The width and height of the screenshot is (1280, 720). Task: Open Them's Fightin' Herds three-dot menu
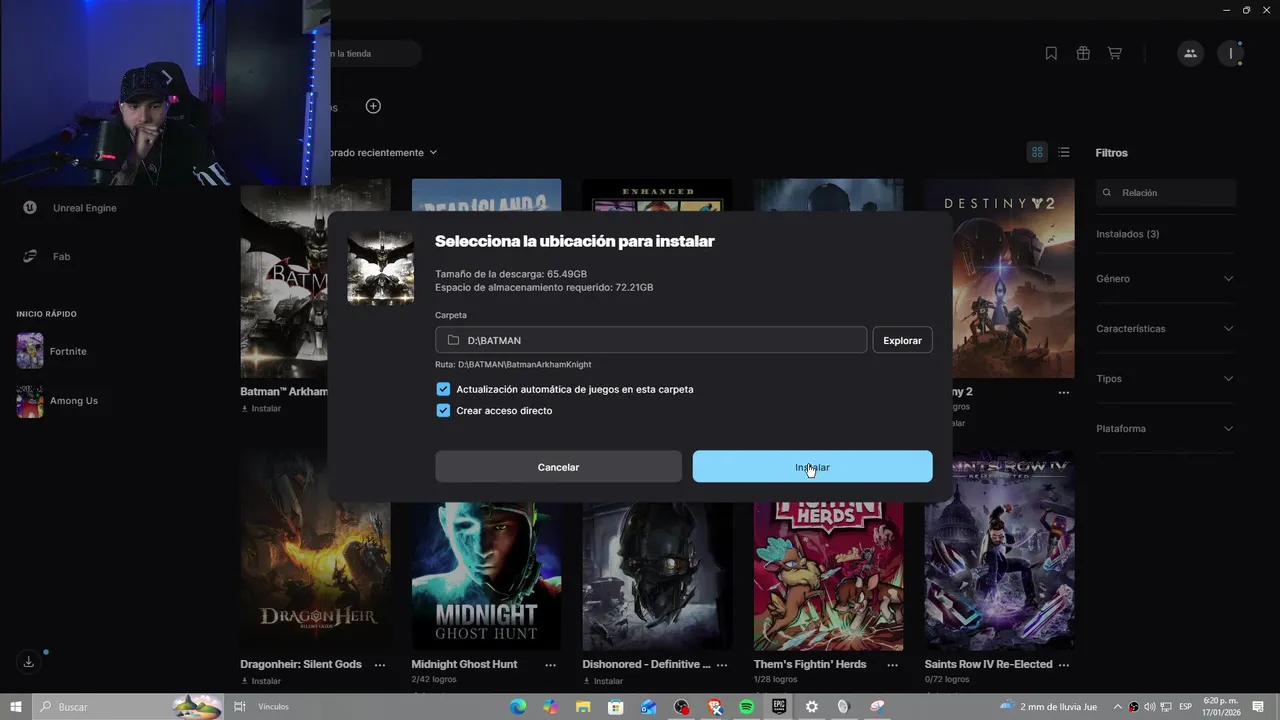pos(893,664)
